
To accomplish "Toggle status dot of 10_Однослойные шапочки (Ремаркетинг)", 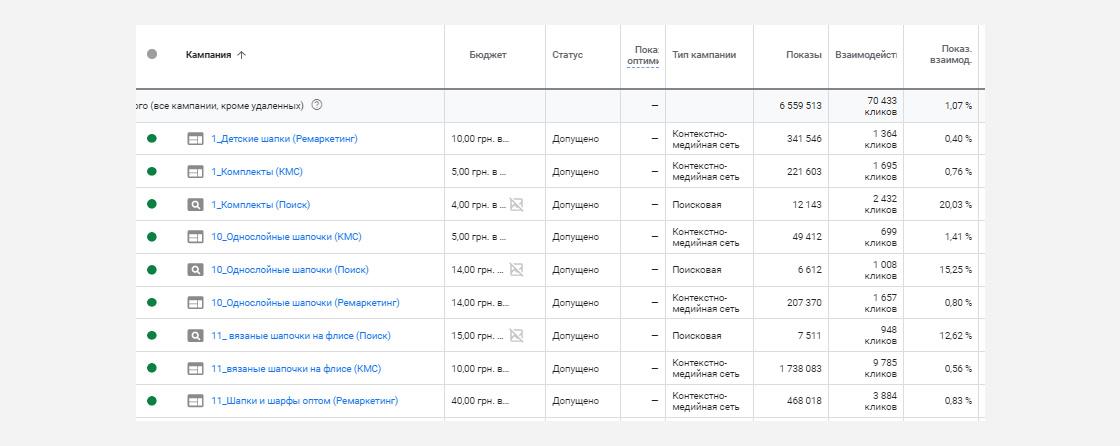I will pos(151,302).
